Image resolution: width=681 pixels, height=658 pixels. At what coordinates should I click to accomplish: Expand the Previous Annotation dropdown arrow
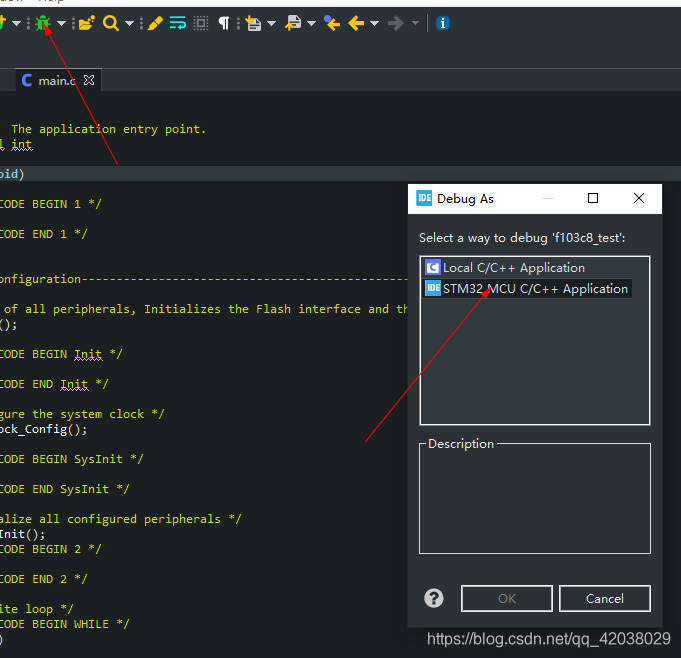pos(311,23)
